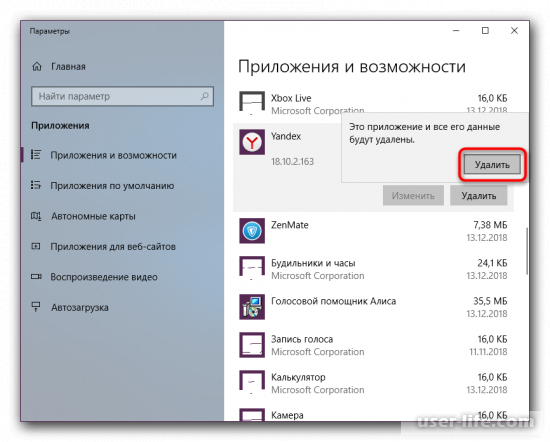Click the 35,5 МБ size of Алиса
This screenshot has height=442, width=550.
tap(490, 301)
